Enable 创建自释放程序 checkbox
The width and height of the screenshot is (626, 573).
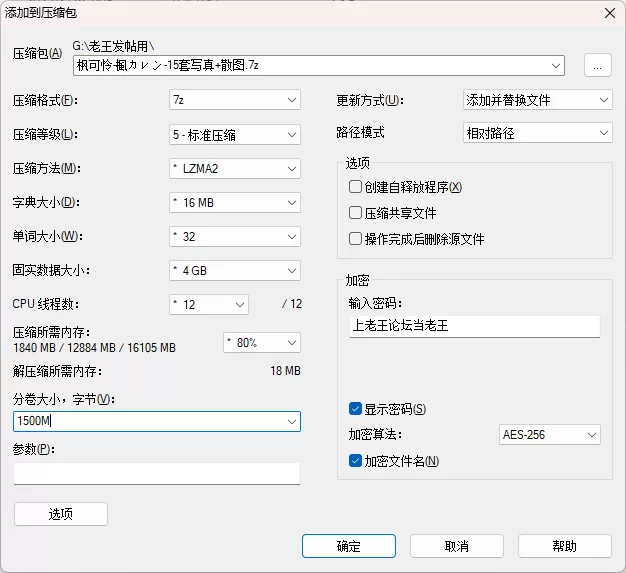click(355, 187)
